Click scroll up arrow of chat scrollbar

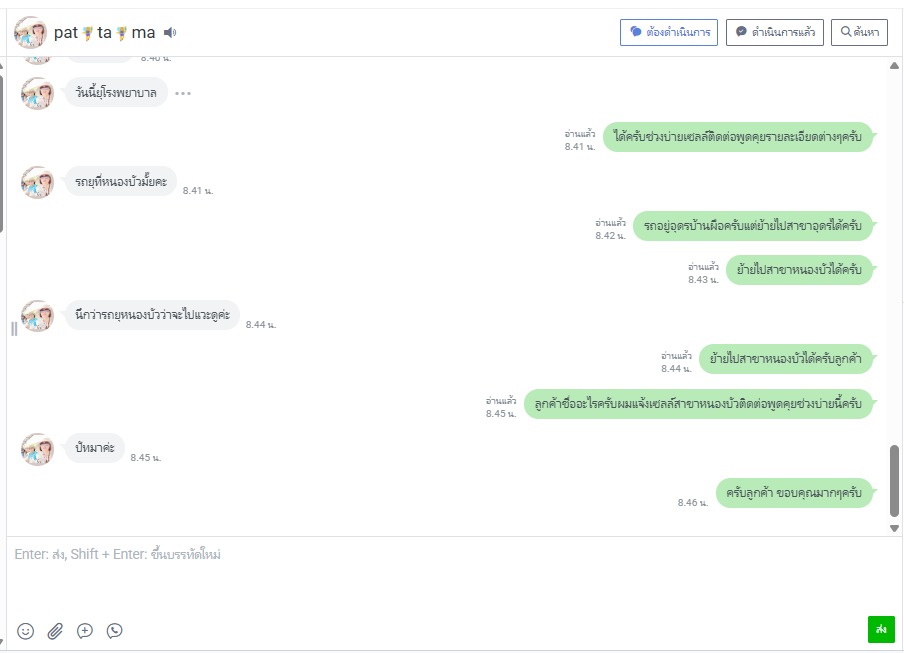(894, 66)
